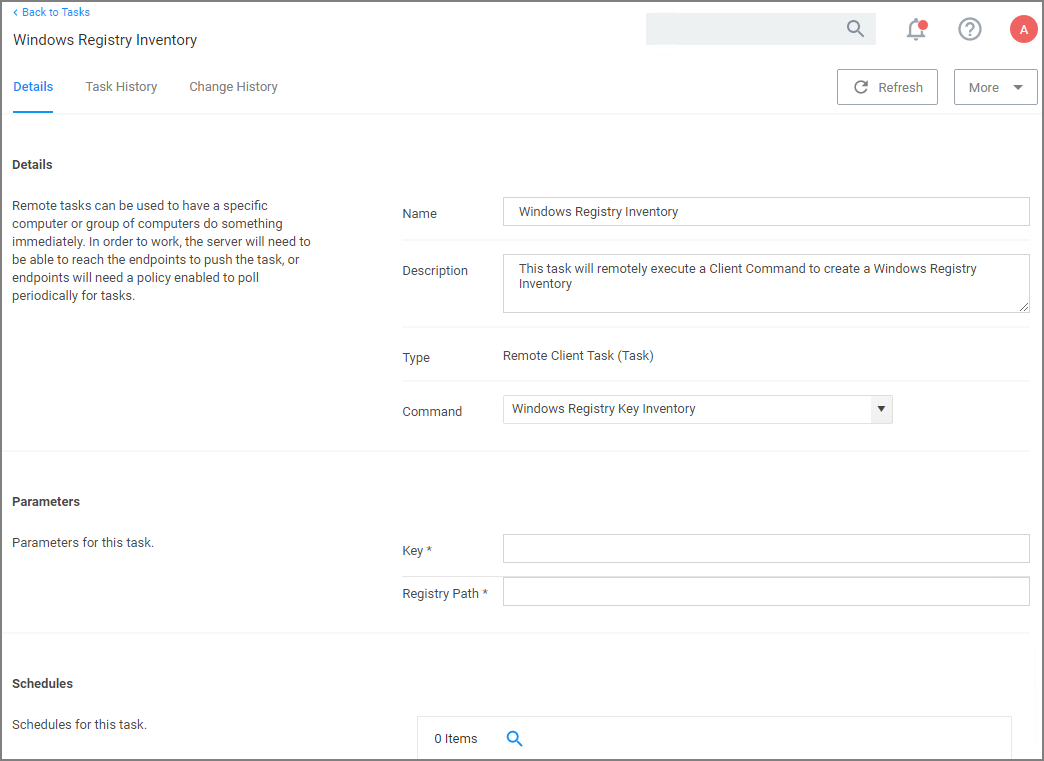Open the user avatar 'A' menu
The height and width of the screenshot is (761, 1044).
[x=1023, y=29]
